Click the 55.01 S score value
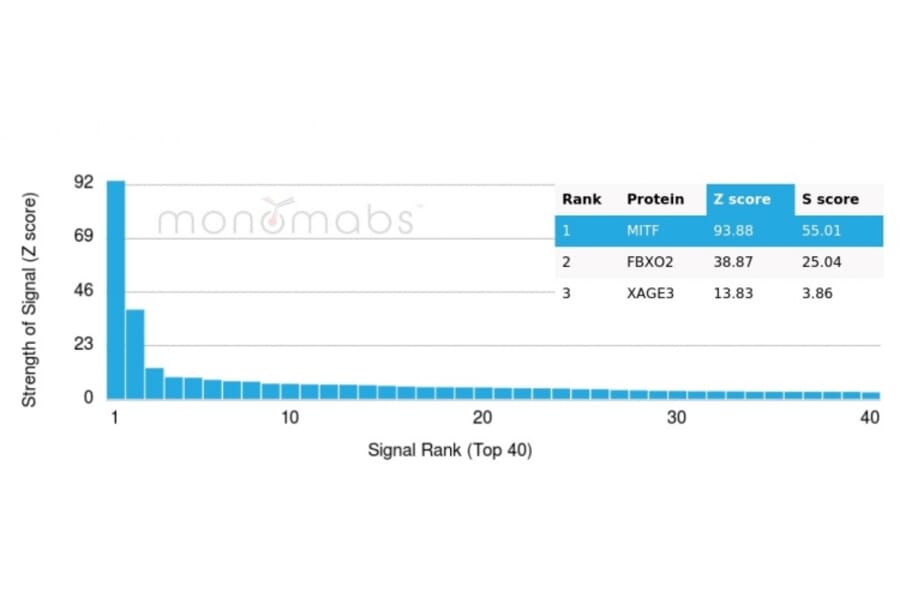 pyautogui.click(x=821, y=231)
